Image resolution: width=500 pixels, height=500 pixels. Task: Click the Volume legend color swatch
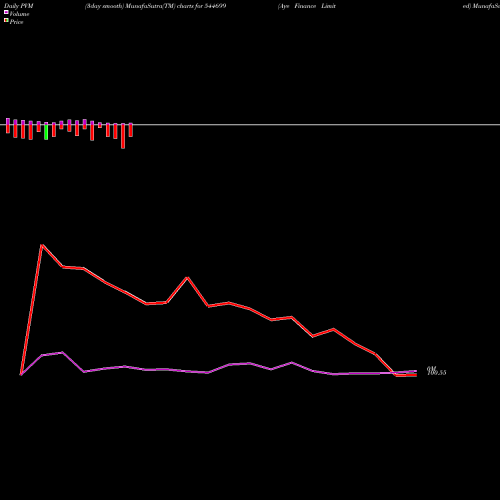6,12
